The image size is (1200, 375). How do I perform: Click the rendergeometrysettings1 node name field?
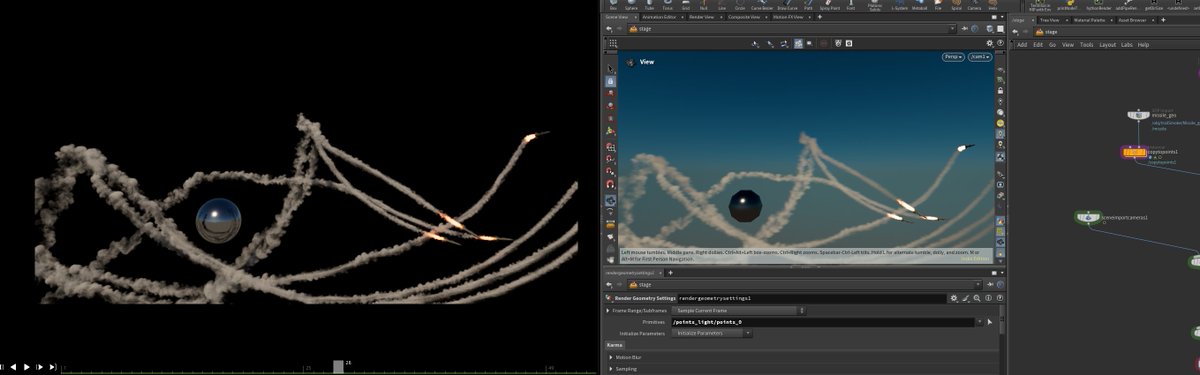(811, 298)
